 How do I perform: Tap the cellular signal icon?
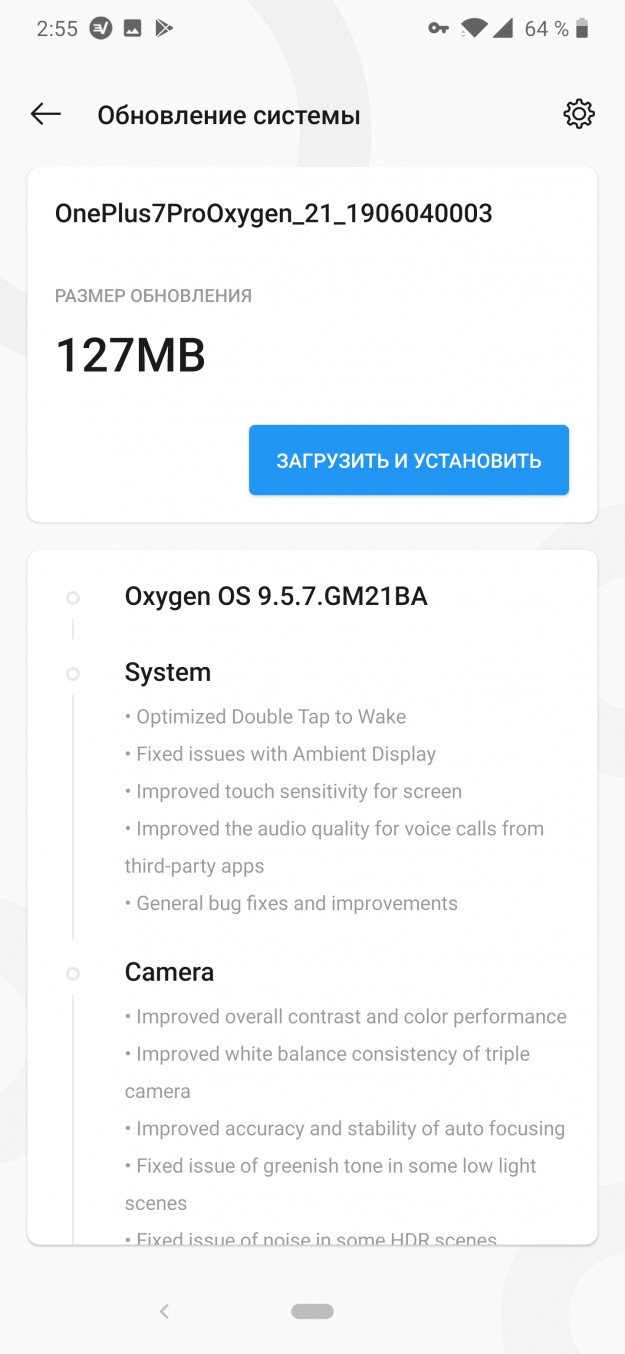click(505, 29)
